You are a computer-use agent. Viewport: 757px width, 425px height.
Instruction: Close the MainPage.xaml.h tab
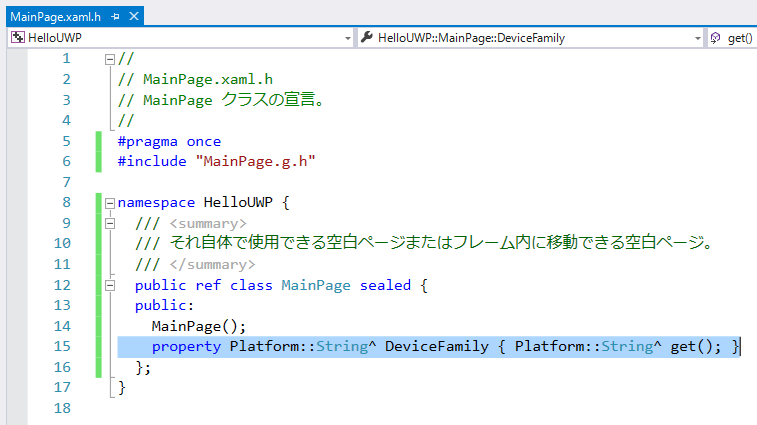point(134,16)
